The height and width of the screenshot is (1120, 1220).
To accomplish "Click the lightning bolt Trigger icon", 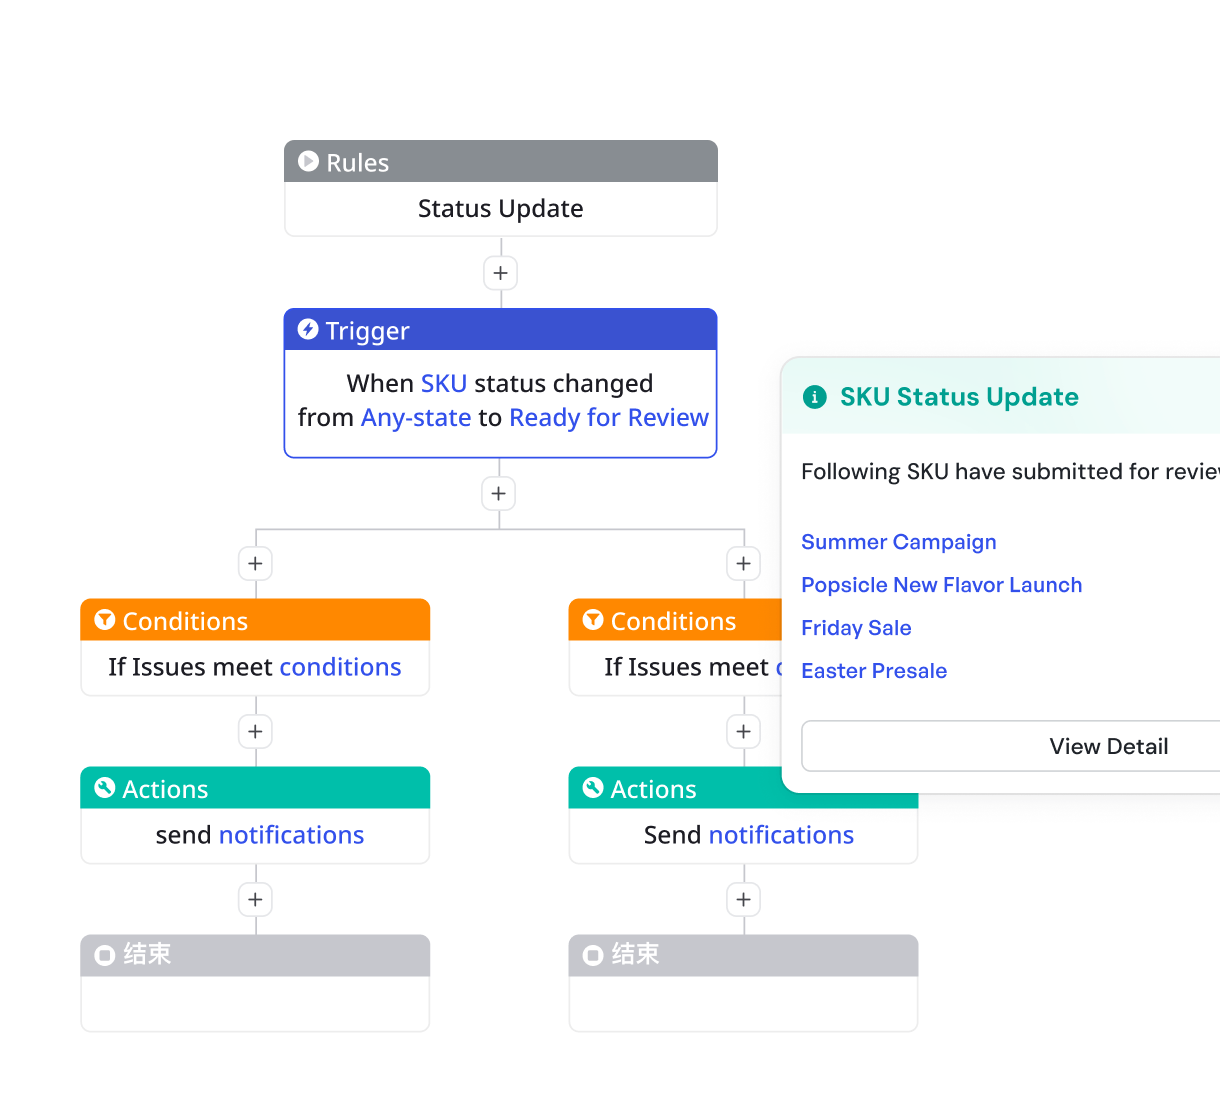I will pyautogui.click(x=308, y=329).
